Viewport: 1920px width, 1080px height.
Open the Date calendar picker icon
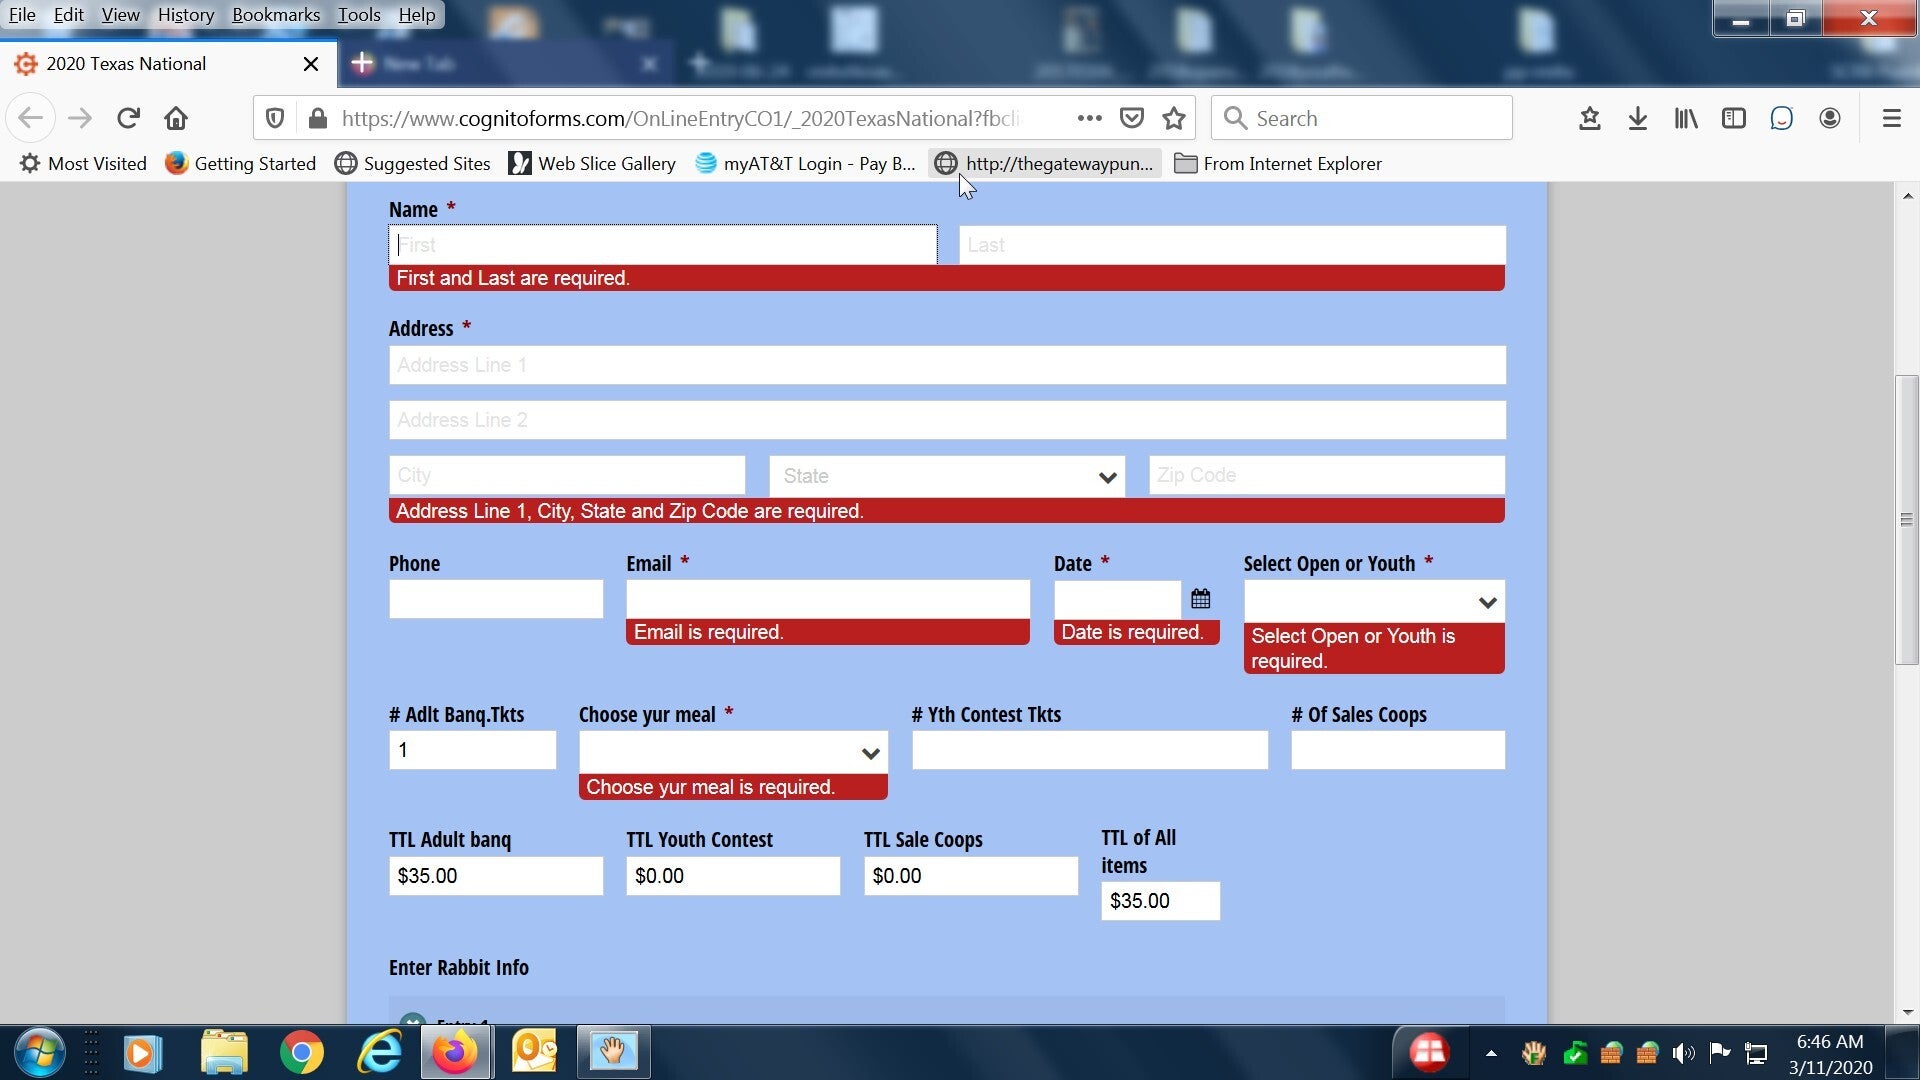(1201, 599)
